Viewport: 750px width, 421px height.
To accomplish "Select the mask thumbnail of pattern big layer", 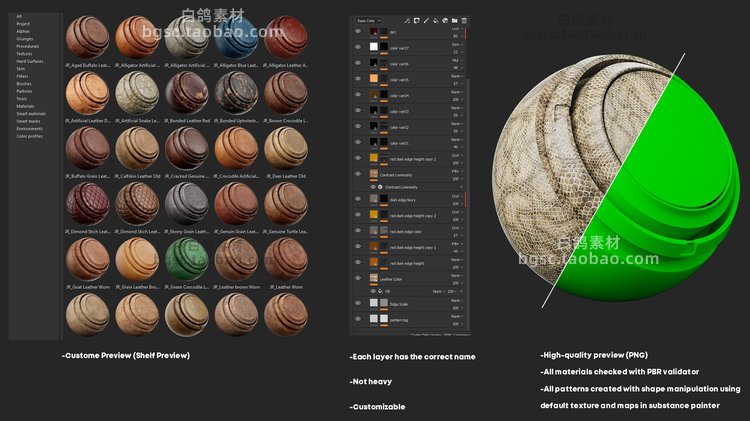I will 384,319.
